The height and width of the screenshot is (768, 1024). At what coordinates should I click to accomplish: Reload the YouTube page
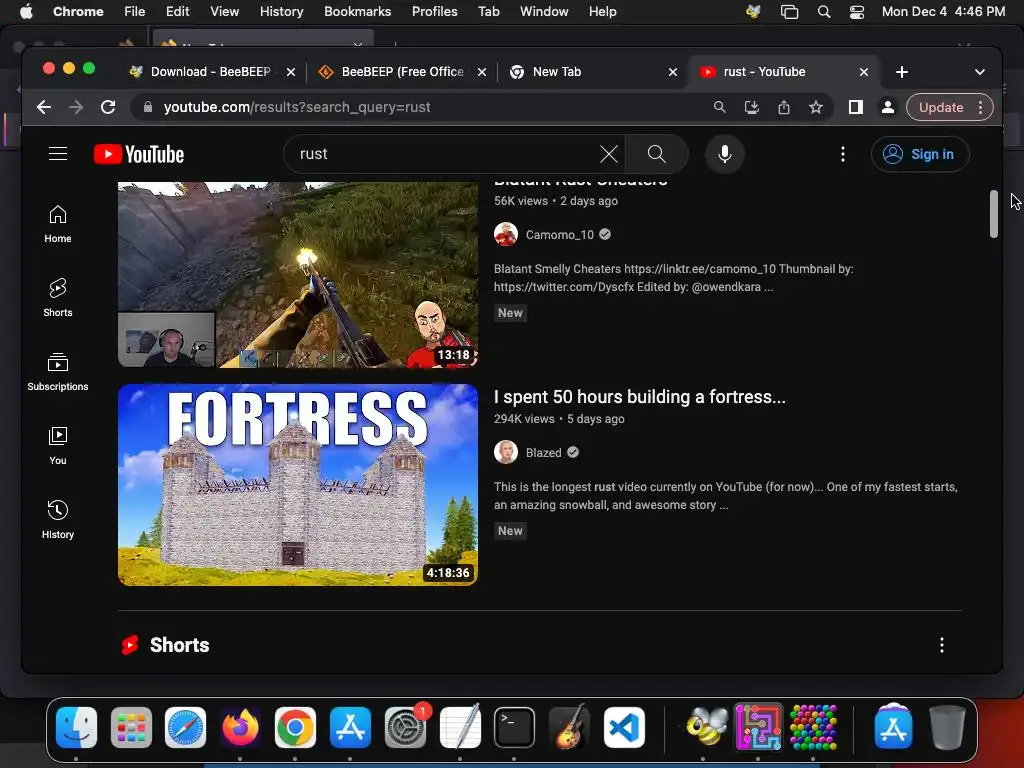[108, 107]
